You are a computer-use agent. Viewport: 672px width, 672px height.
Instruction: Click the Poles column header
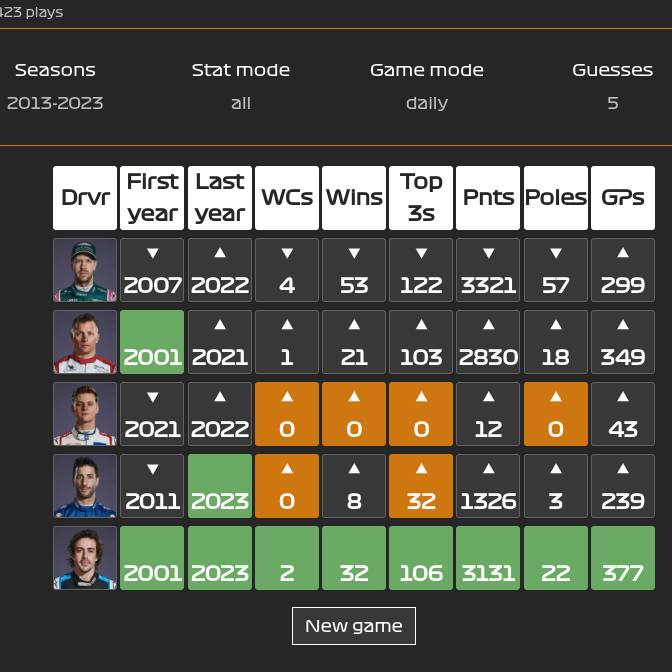tap(555, 197)
